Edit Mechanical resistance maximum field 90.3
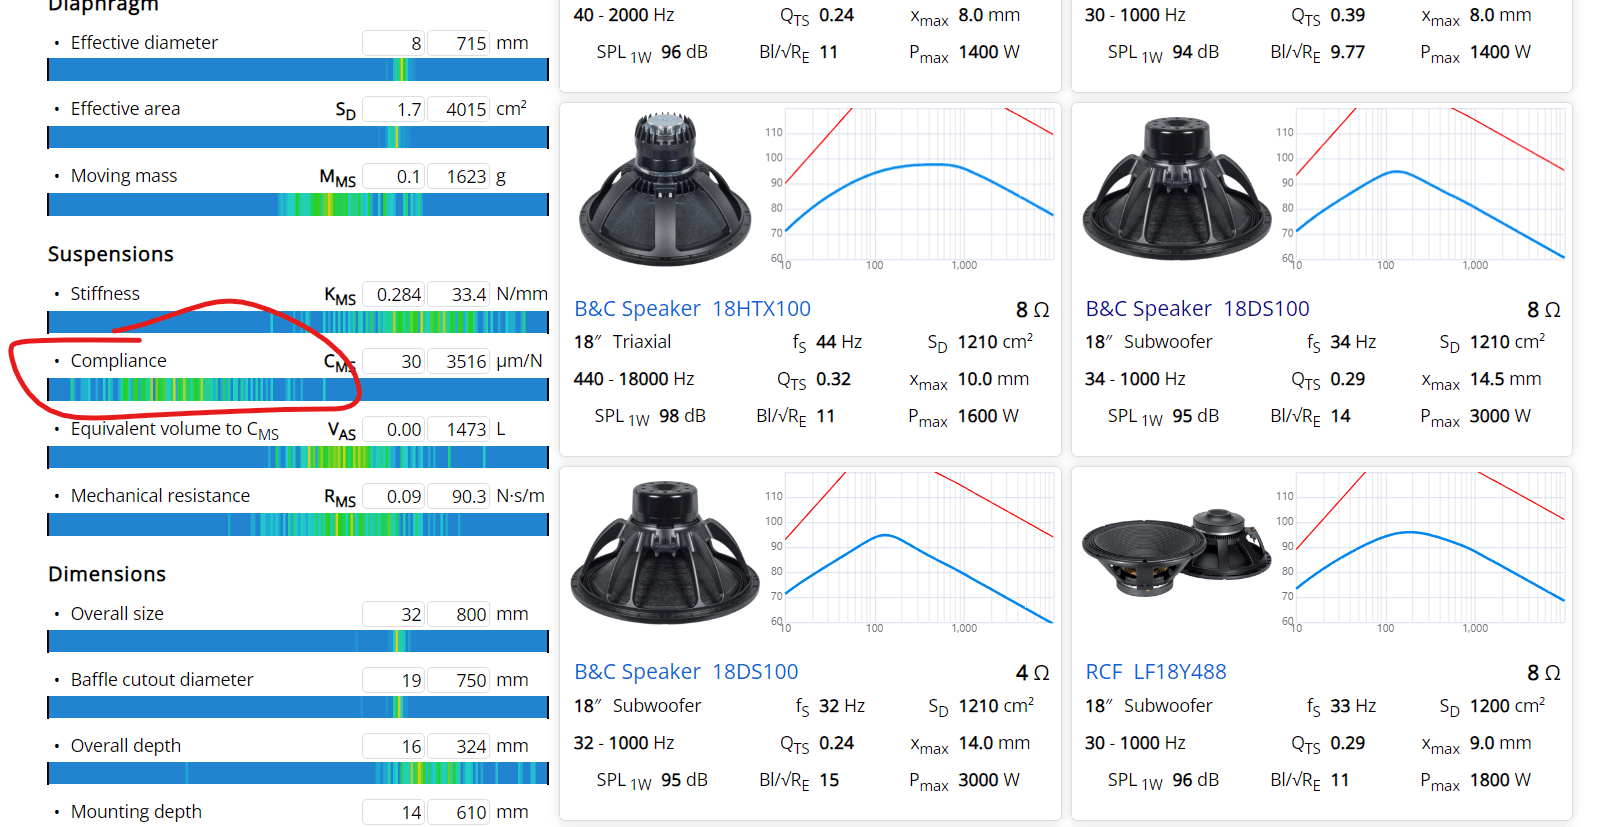The image size is (1597, 827). tap(459, 496)
